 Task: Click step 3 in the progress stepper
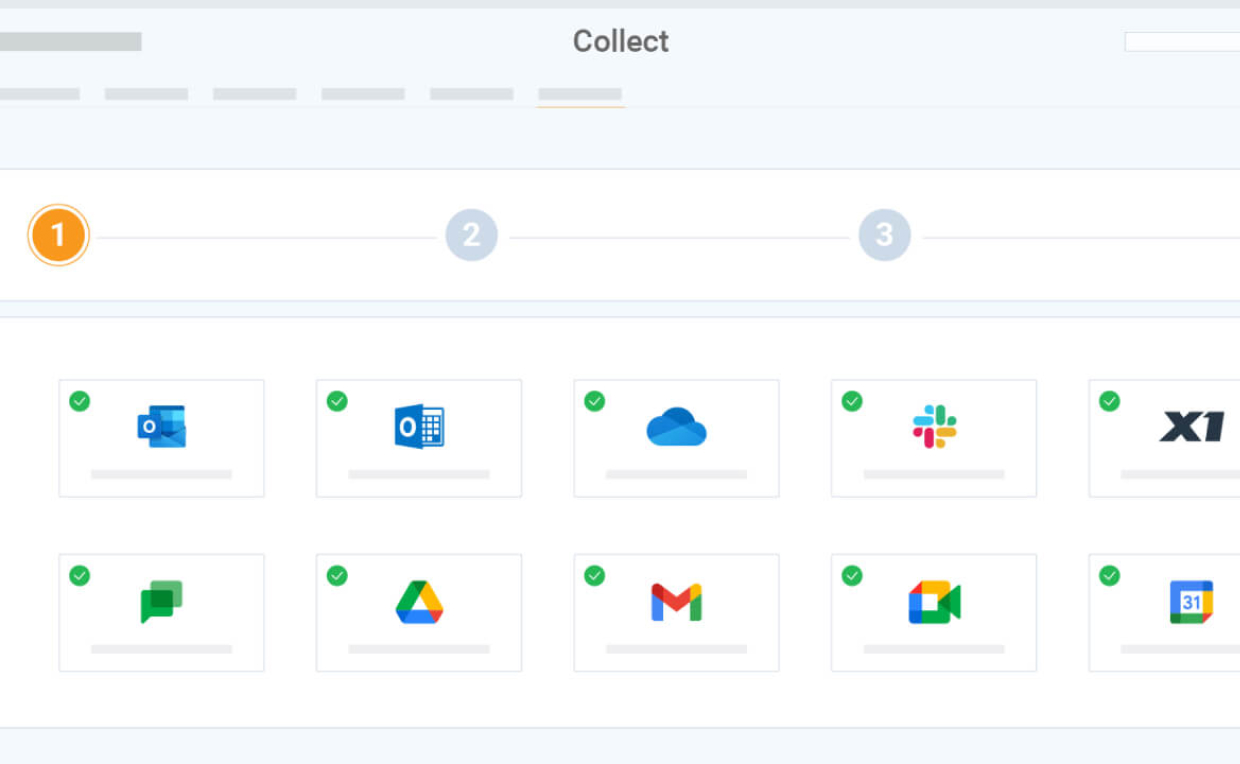click(884, 235)
